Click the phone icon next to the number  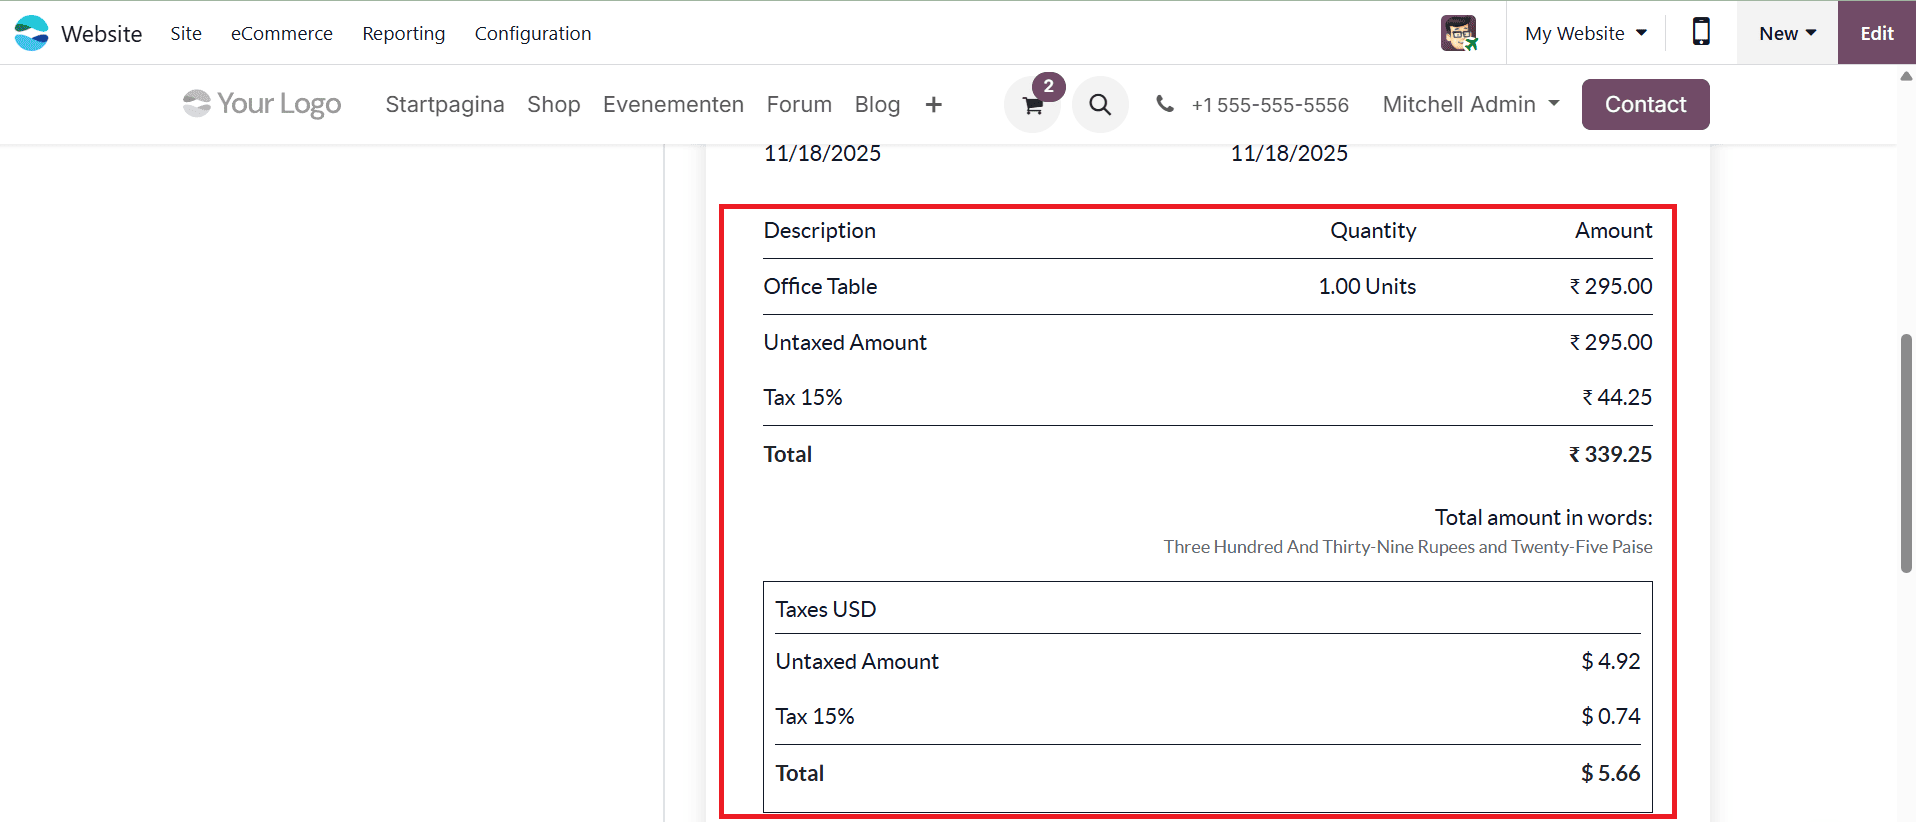coord(1164,104)
